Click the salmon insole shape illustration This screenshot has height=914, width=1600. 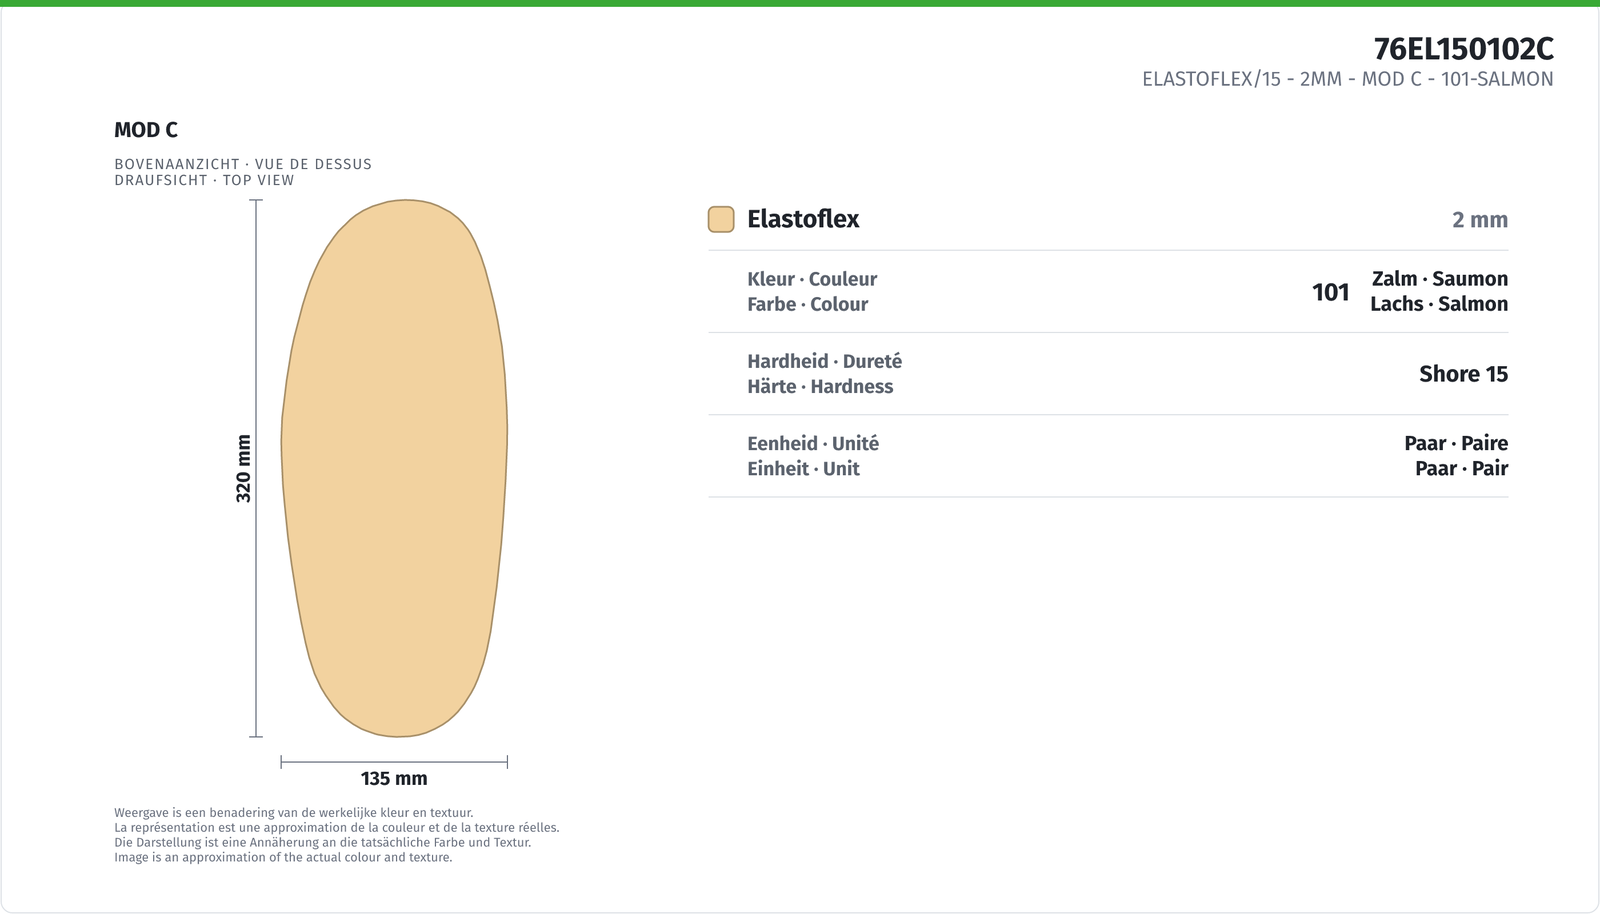point(394,468)
